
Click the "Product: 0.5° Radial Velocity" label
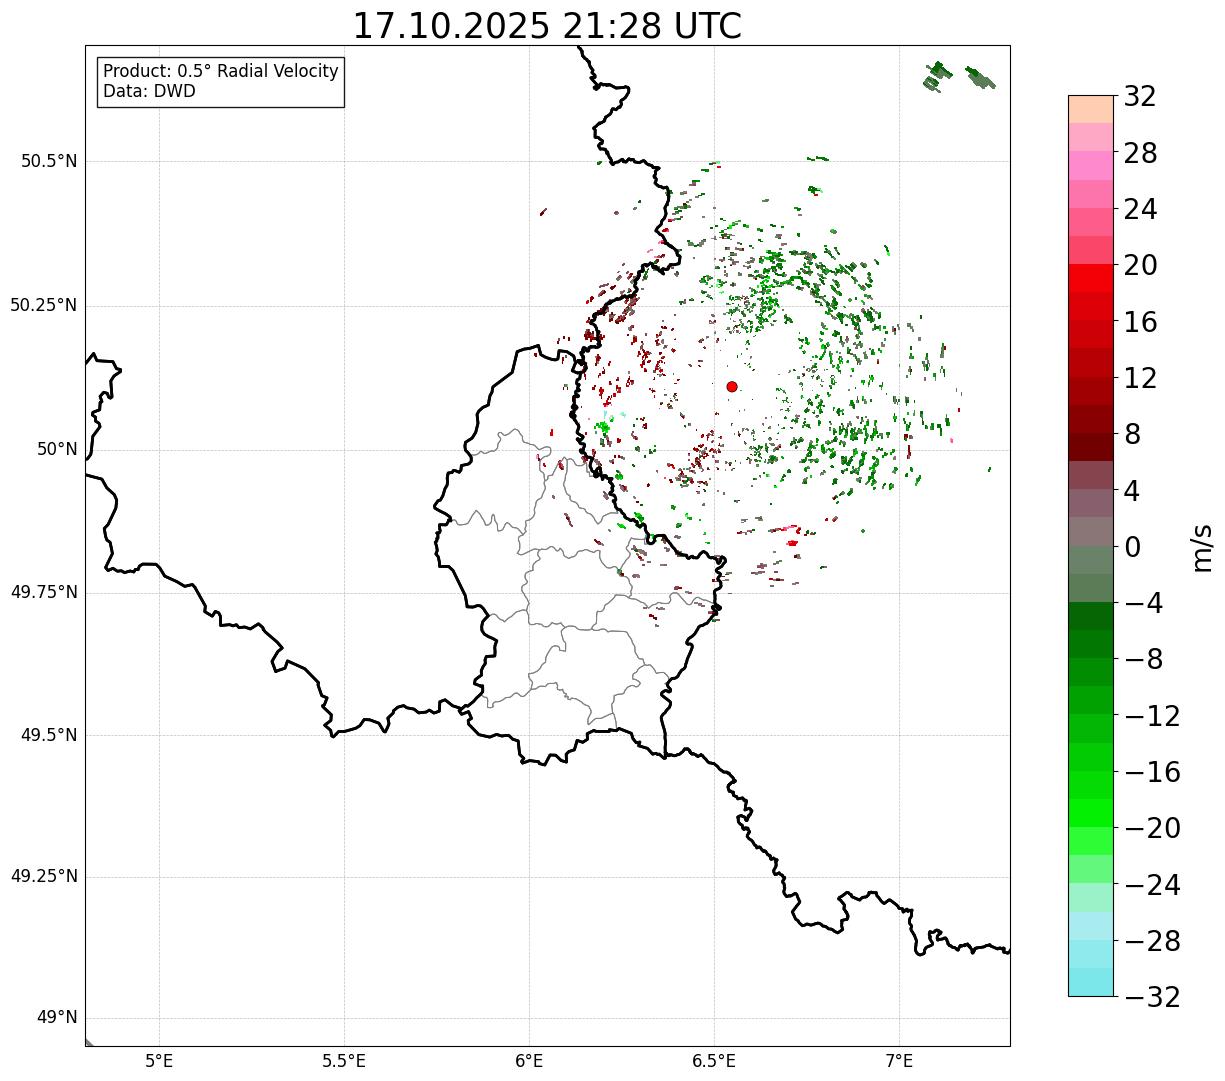coord(221,72)
